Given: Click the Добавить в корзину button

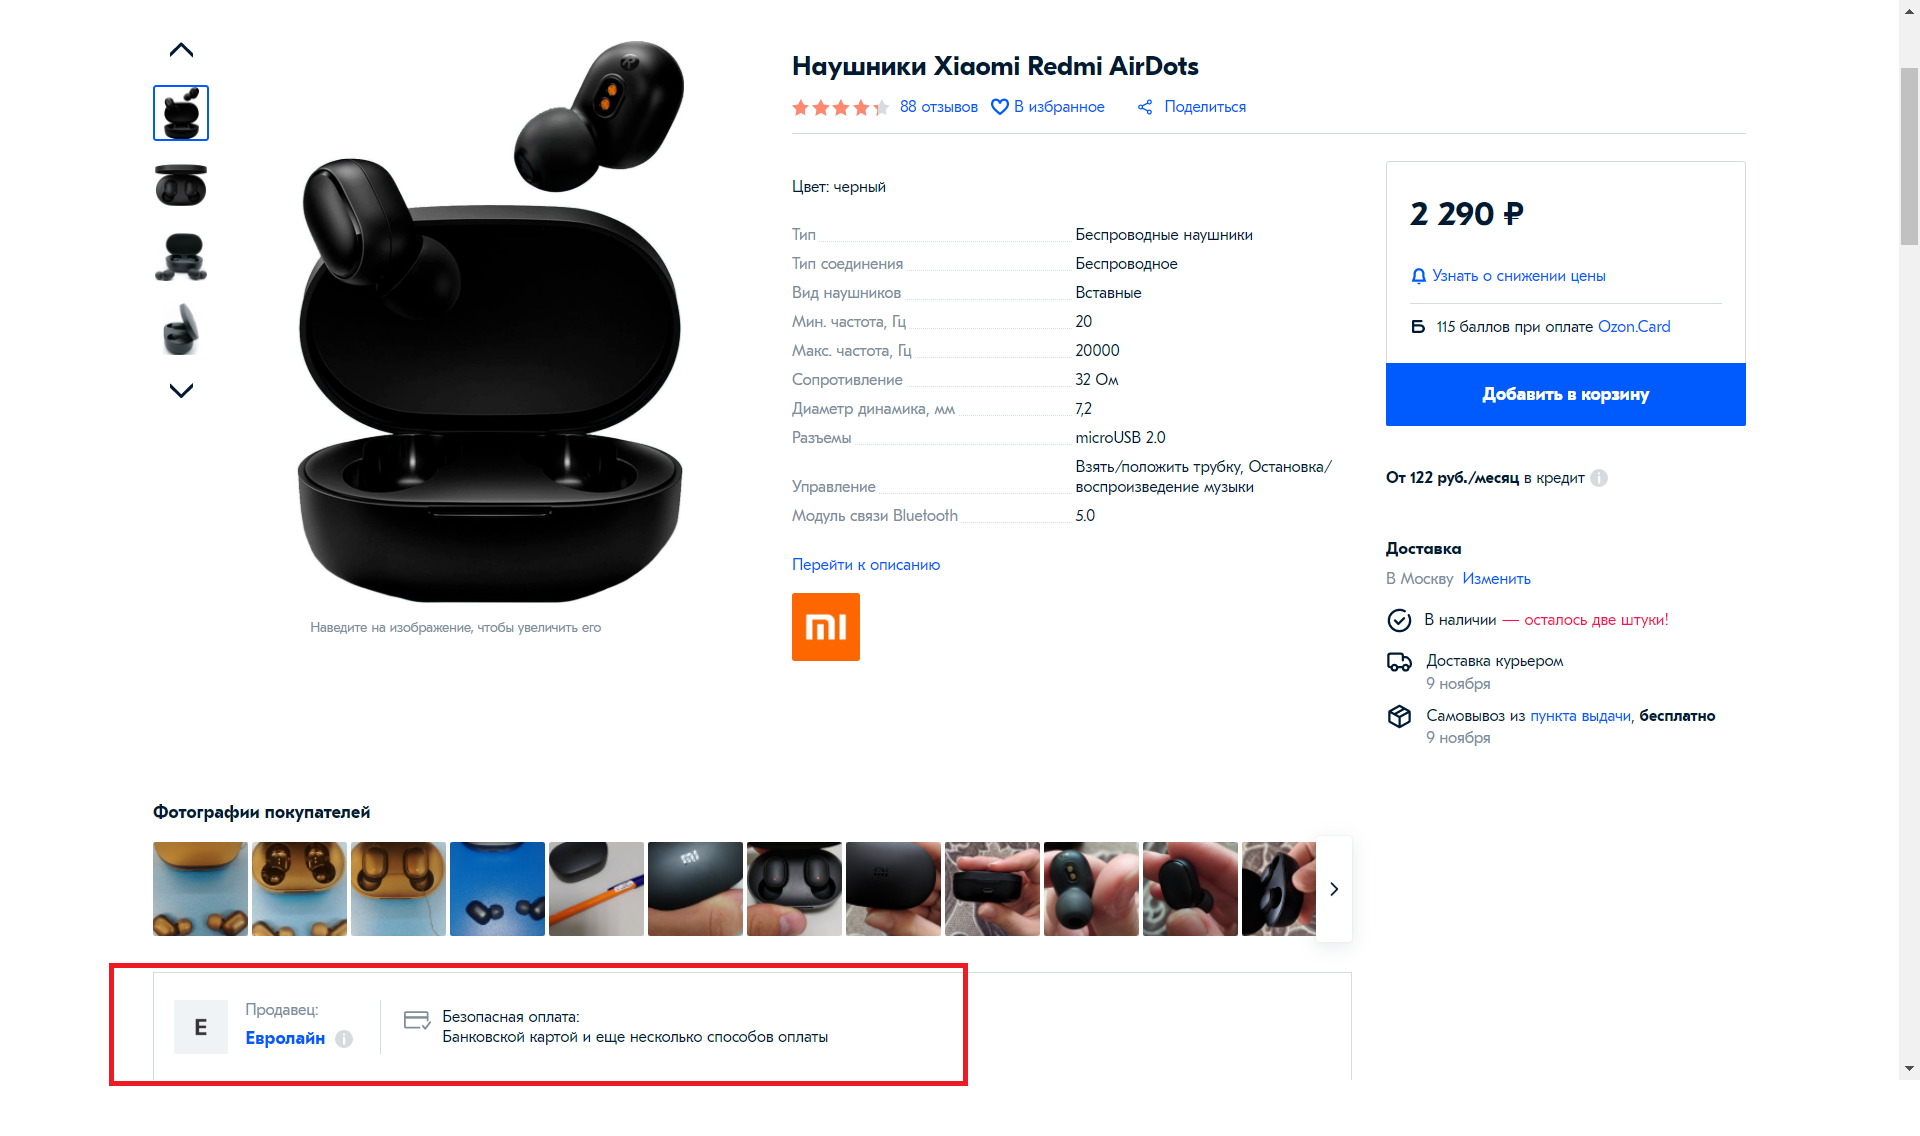Looking at the screenshot, I should click(1565, 394).
